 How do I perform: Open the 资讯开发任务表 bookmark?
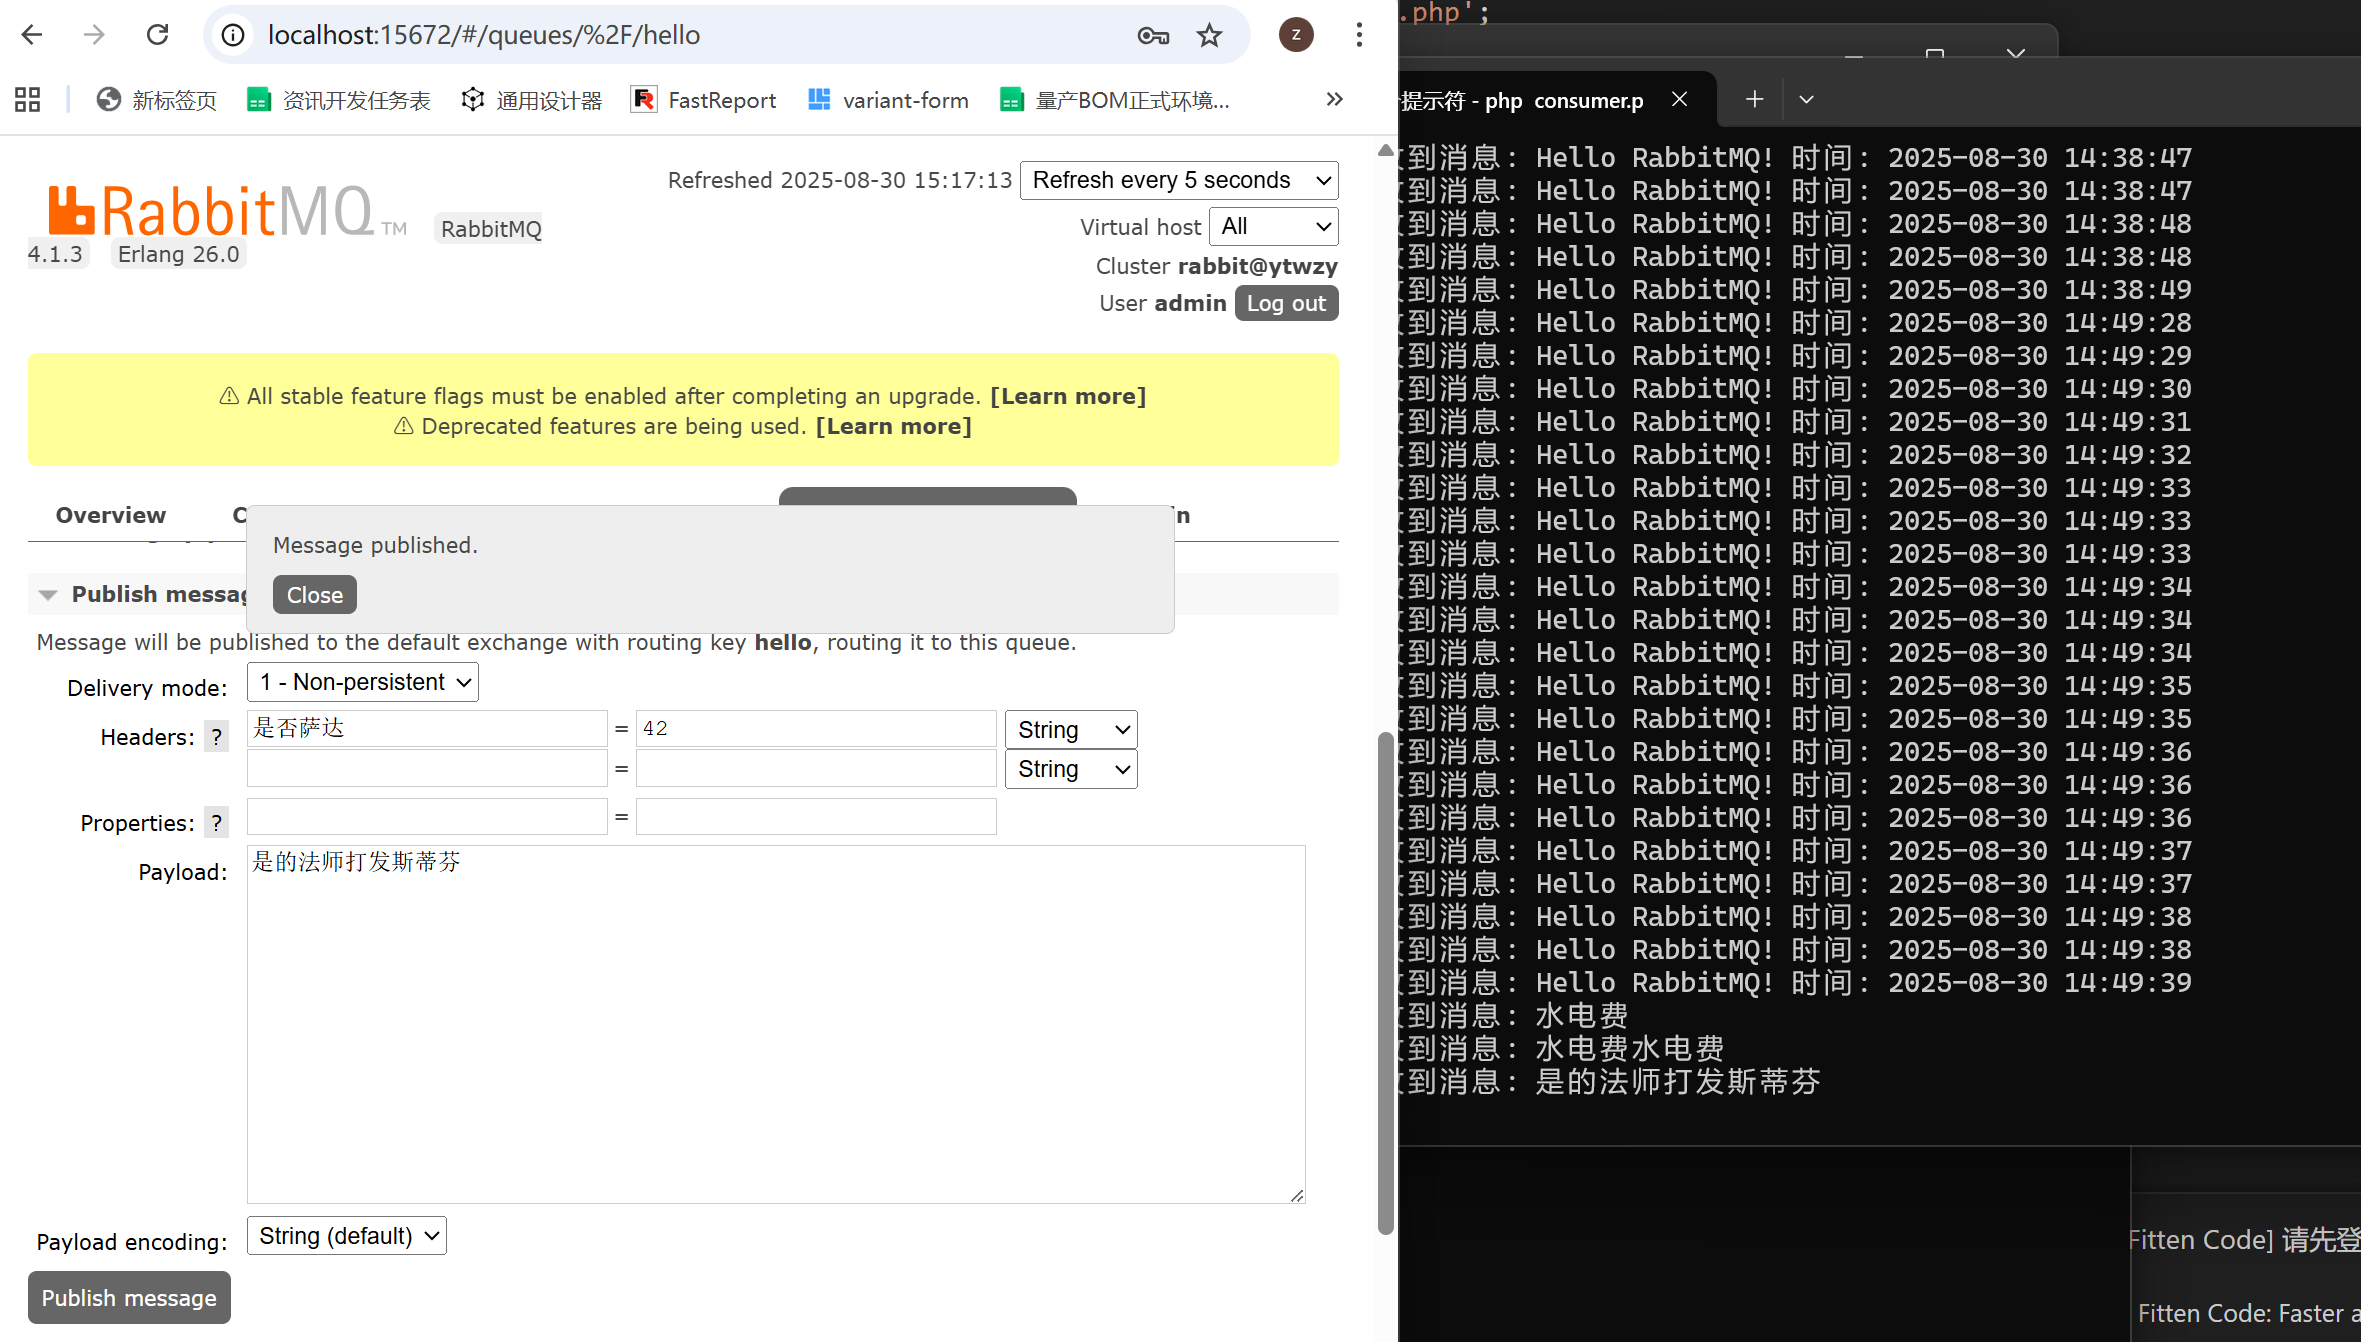(339, 100)
